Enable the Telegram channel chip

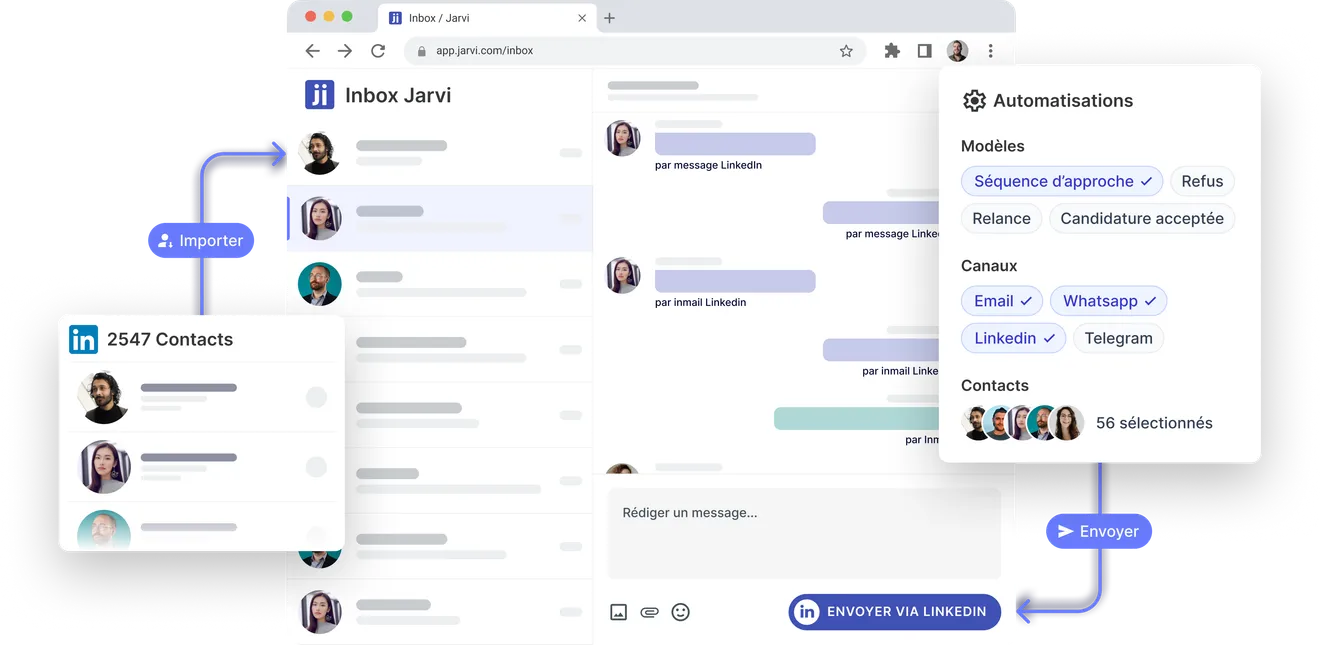(1118, 338)
